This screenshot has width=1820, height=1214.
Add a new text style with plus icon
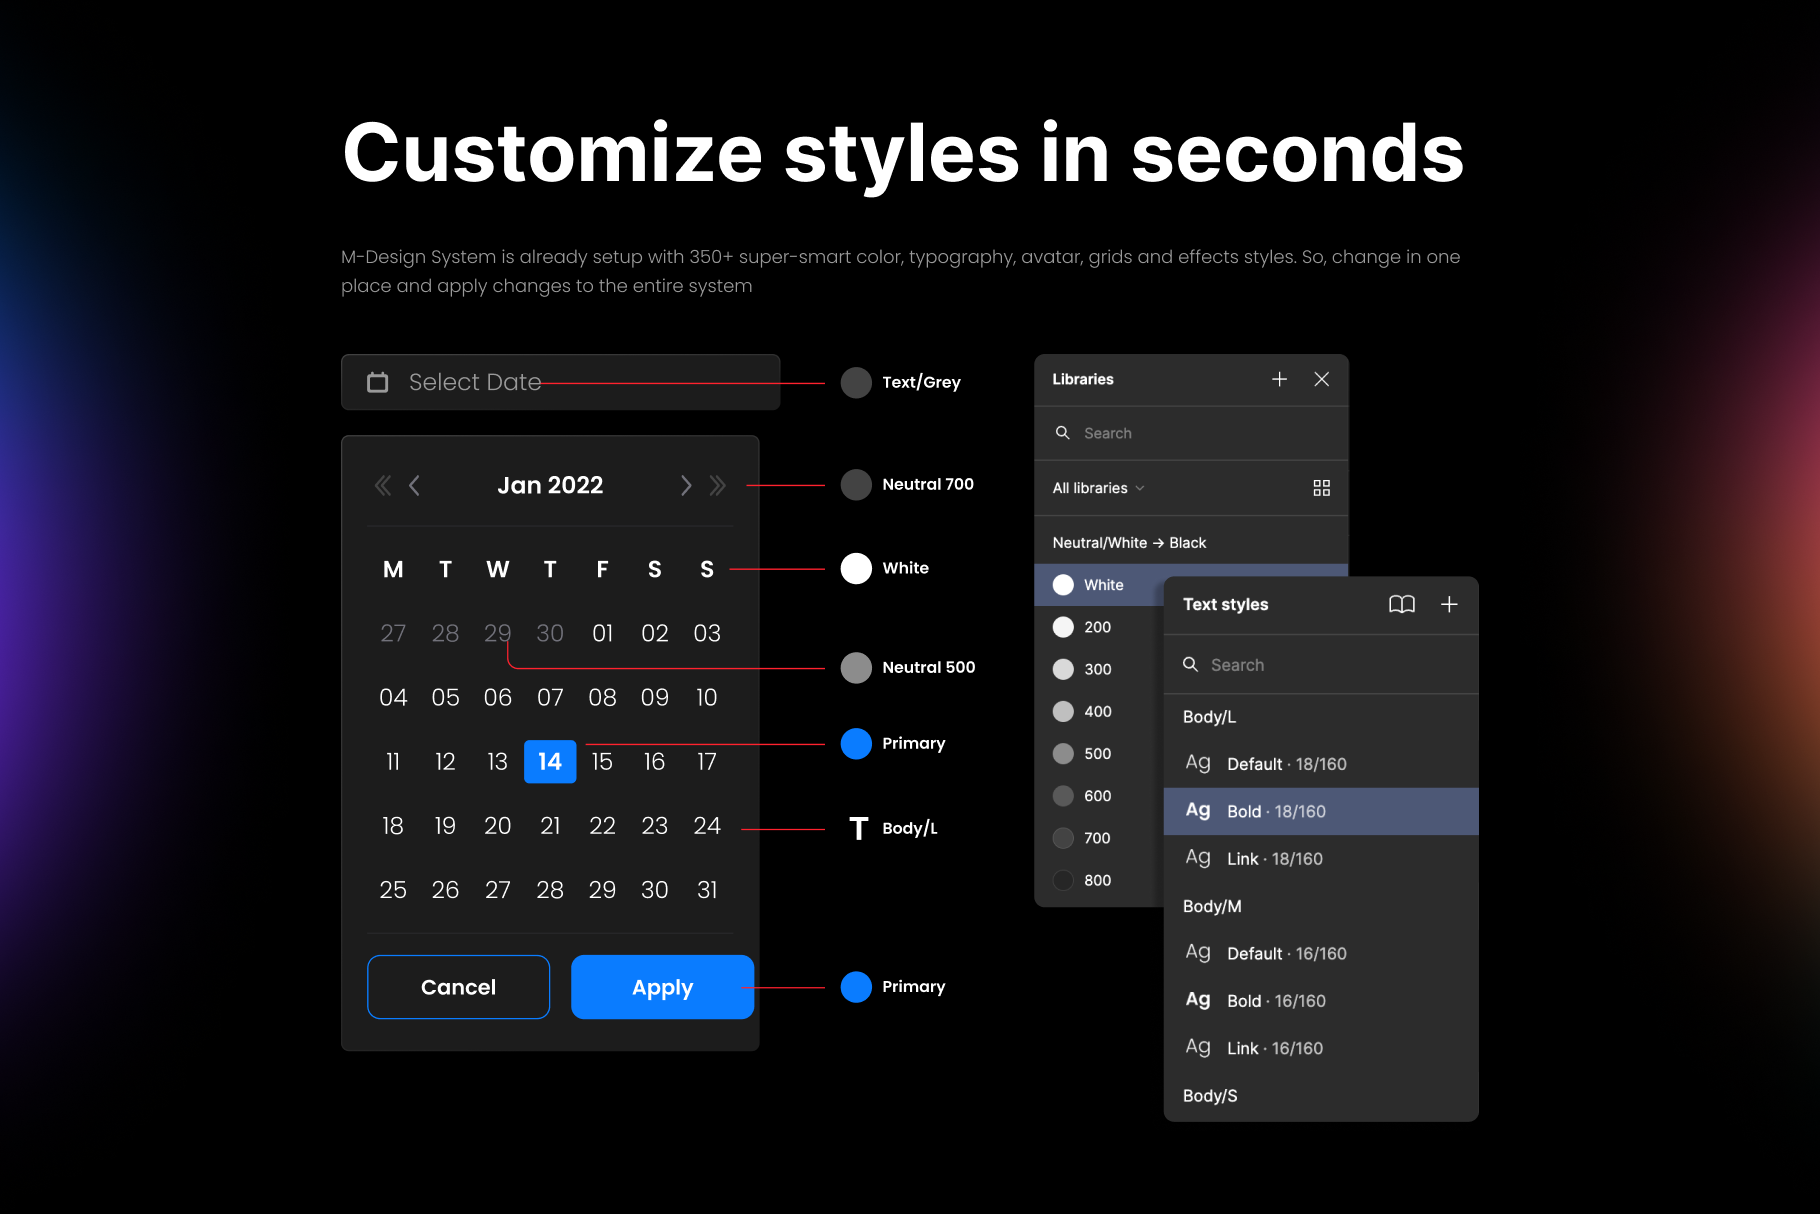pyautogui.click(x=1449, y=604)
